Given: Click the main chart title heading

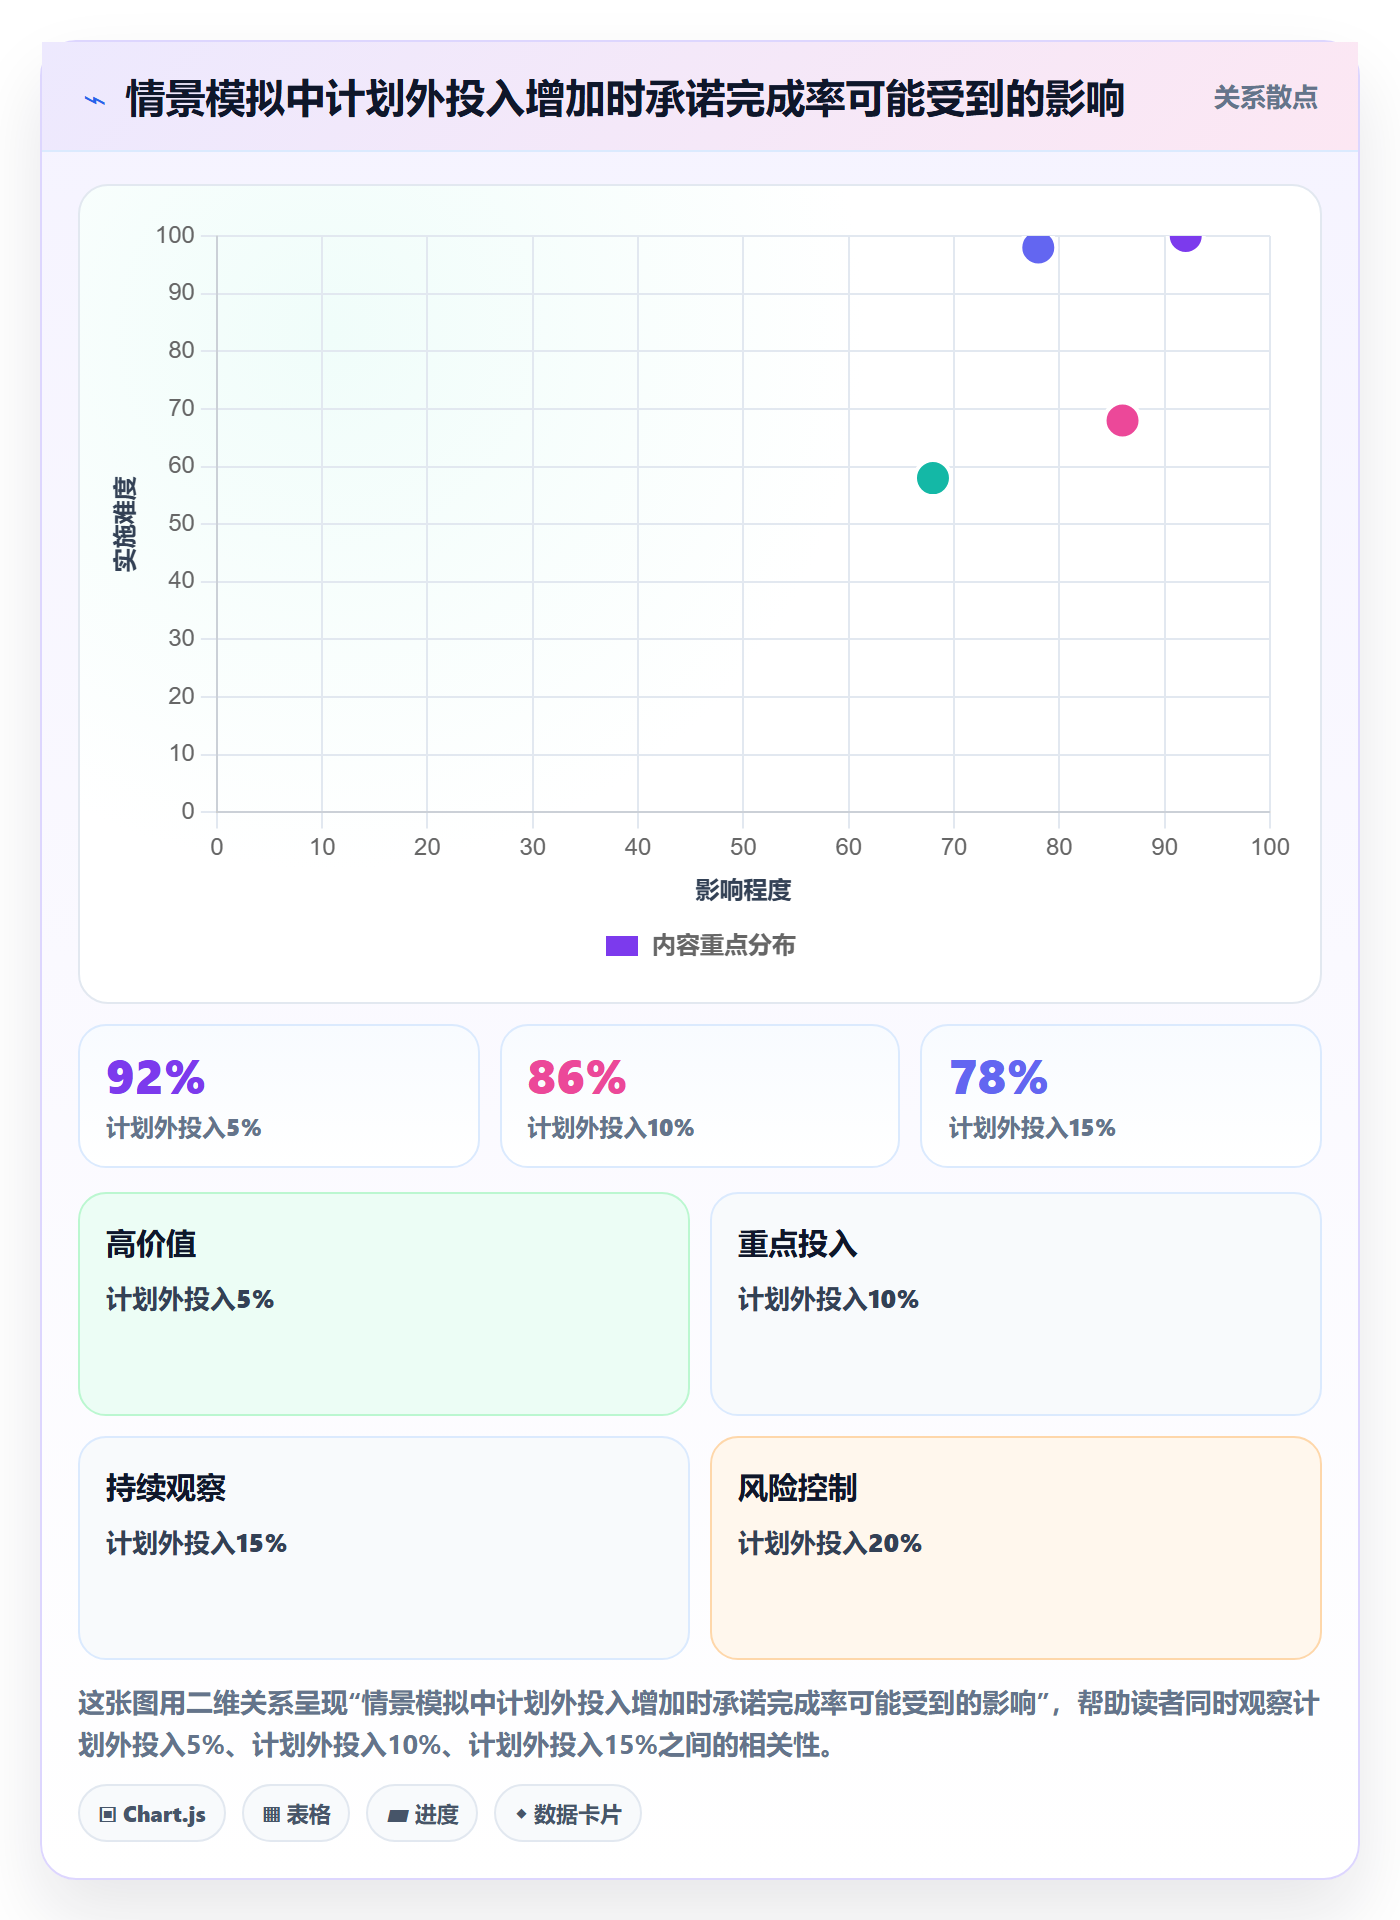Looking at the screenshot, I should 625,99.
